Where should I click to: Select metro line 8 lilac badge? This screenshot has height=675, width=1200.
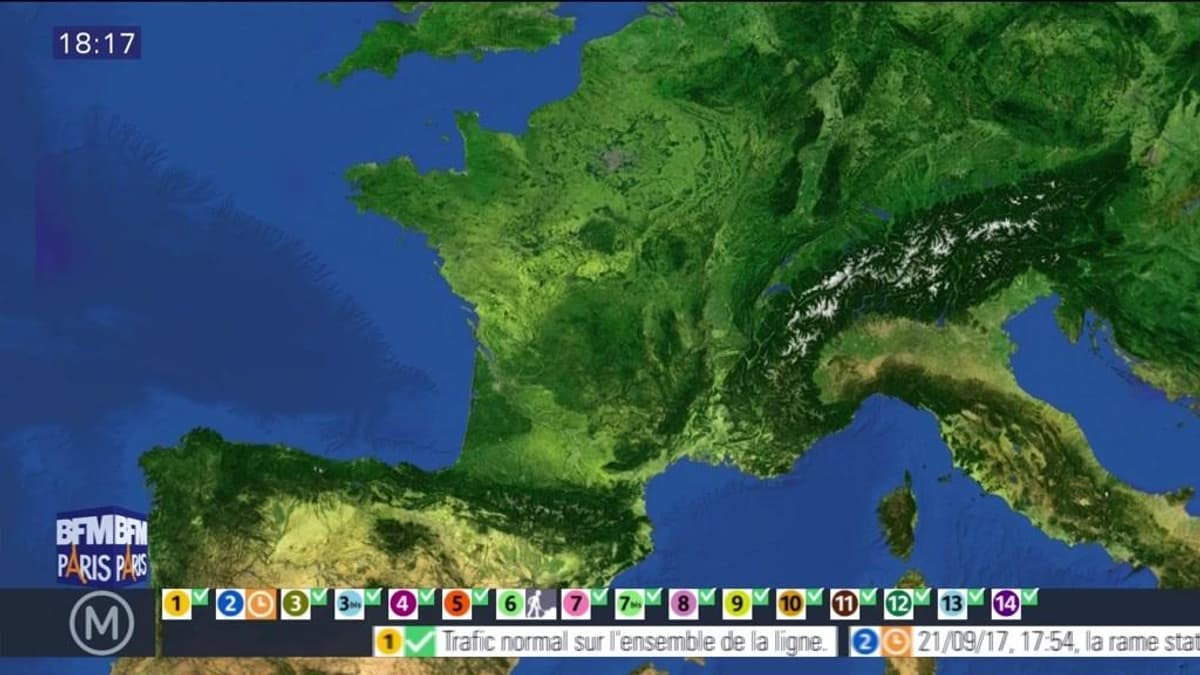pyautogui.click(x=684, y=603)
